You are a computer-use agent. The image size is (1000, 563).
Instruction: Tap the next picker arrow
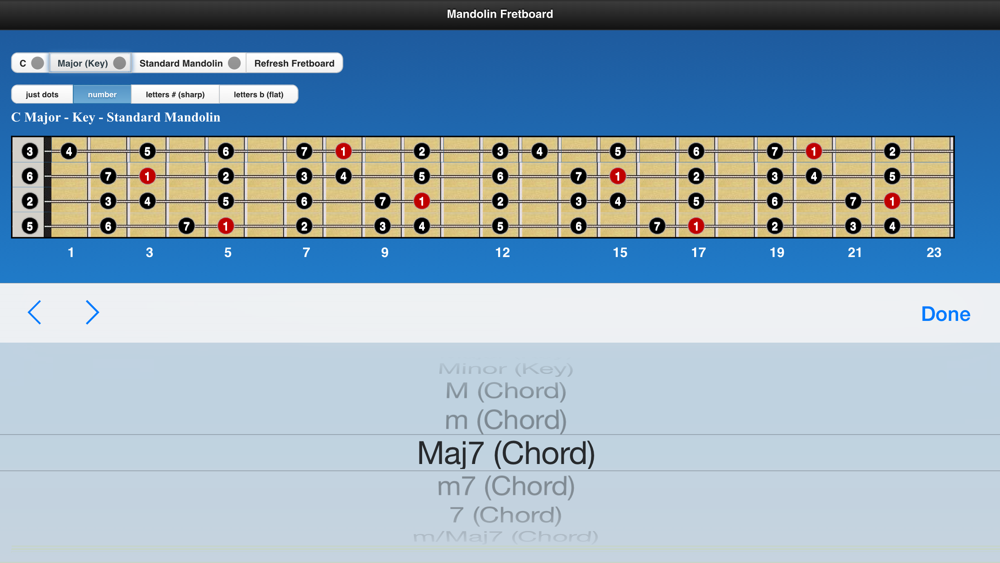click(x=92, y=312)
